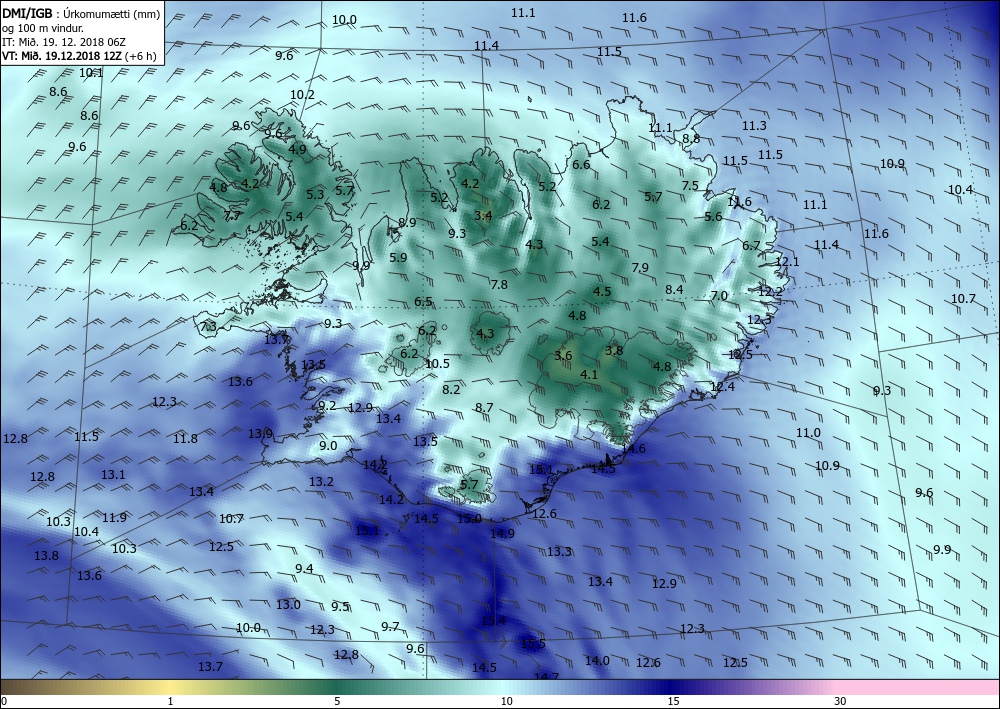Click the 9.5 value southwest of Iceland
This screenshot has height=709, width=1000.
[340, 606]
